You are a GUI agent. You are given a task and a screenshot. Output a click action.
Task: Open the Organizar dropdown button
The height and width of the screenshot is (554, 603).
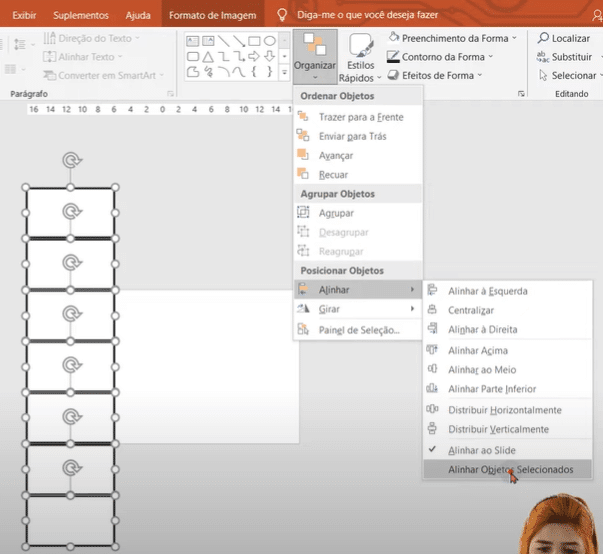315,57
